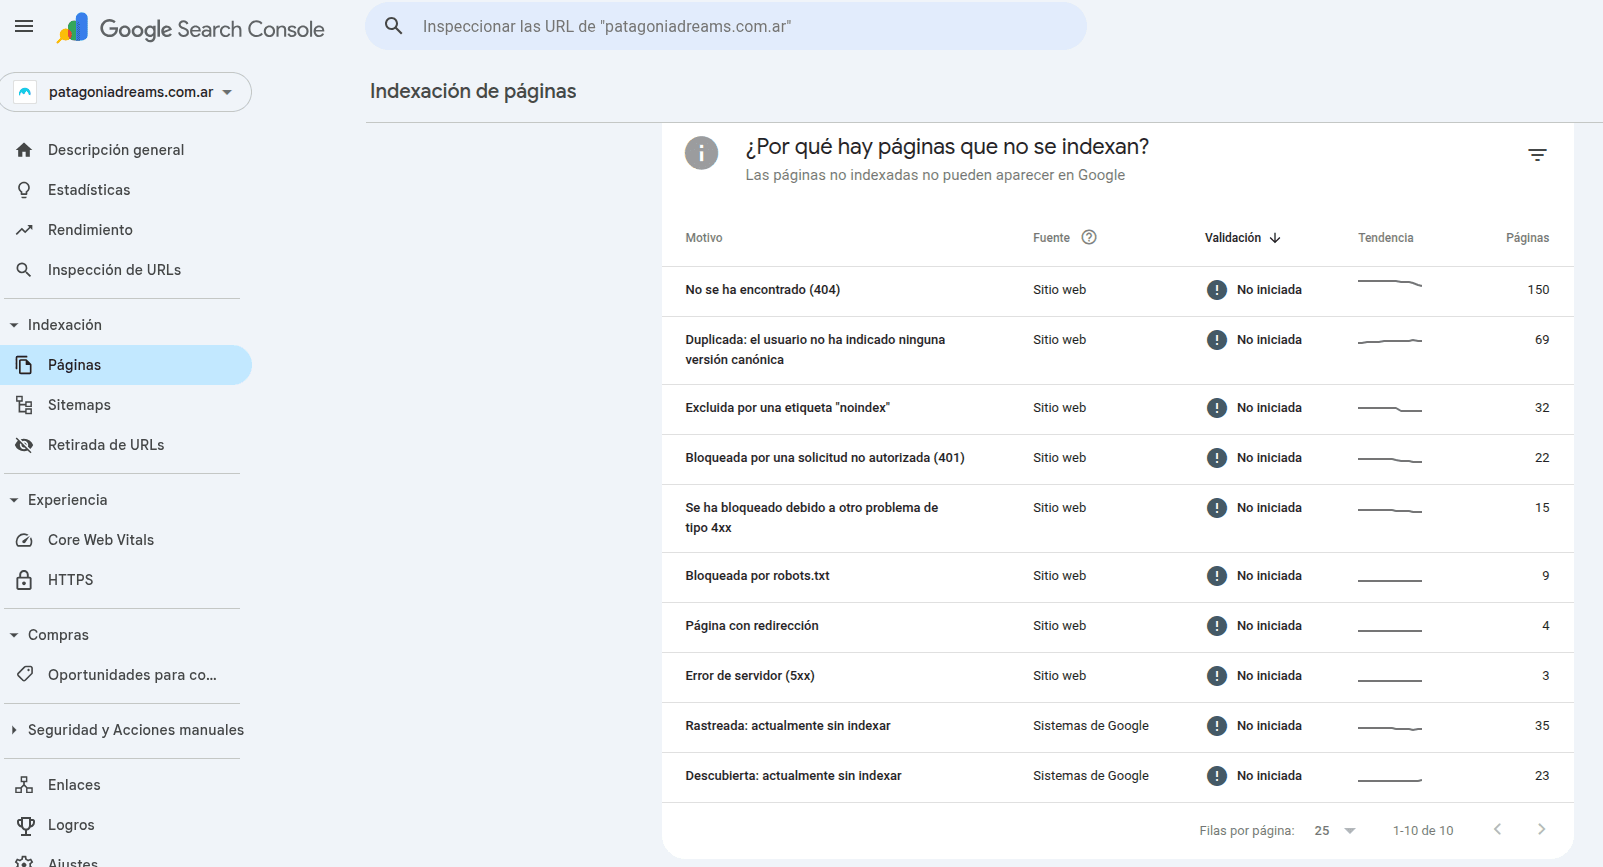Open Inspección de URLs menu item
The height and width of the screenshot is (867, 1603).
pos(126,270)
